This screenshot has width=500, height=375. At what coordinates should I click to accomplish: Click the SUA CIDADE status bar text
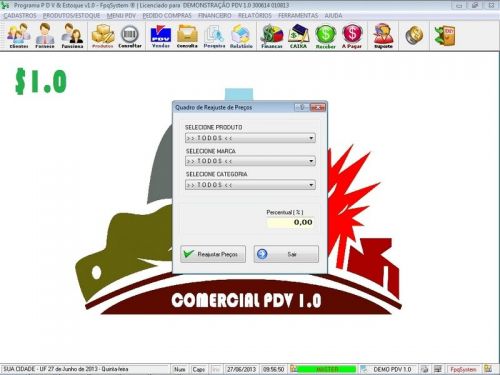coord(66,369)
